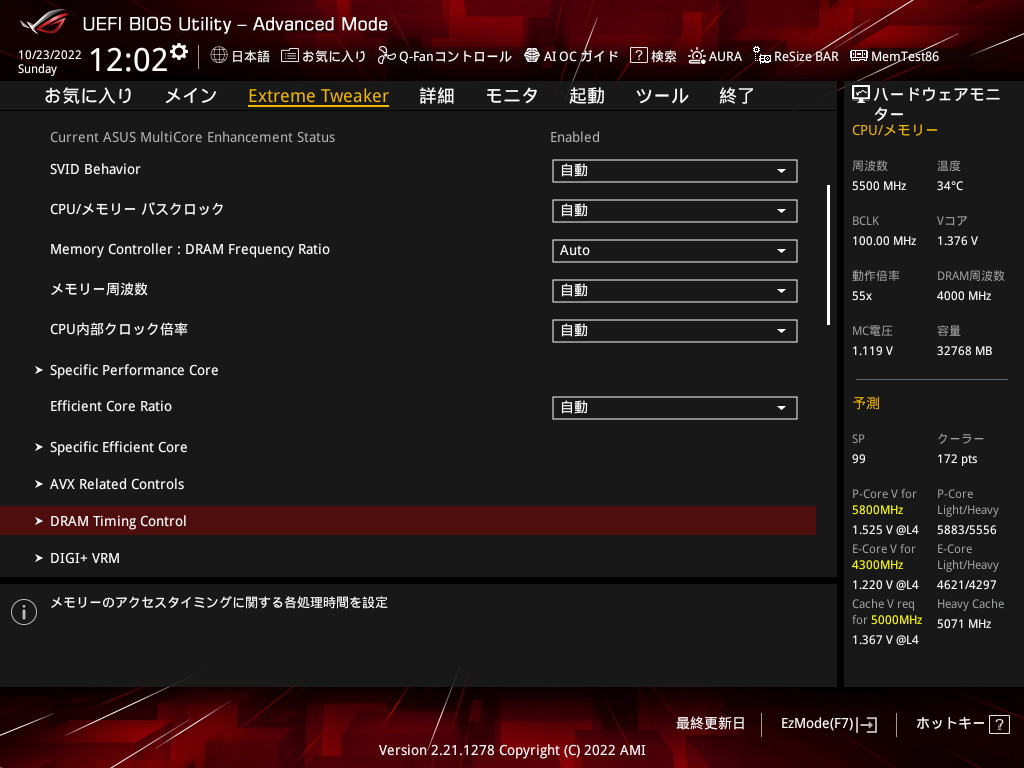Click 1.376 V Vcore value
Image resolution: width=1024 pixels, height=768 pixels.
[957, 241]
